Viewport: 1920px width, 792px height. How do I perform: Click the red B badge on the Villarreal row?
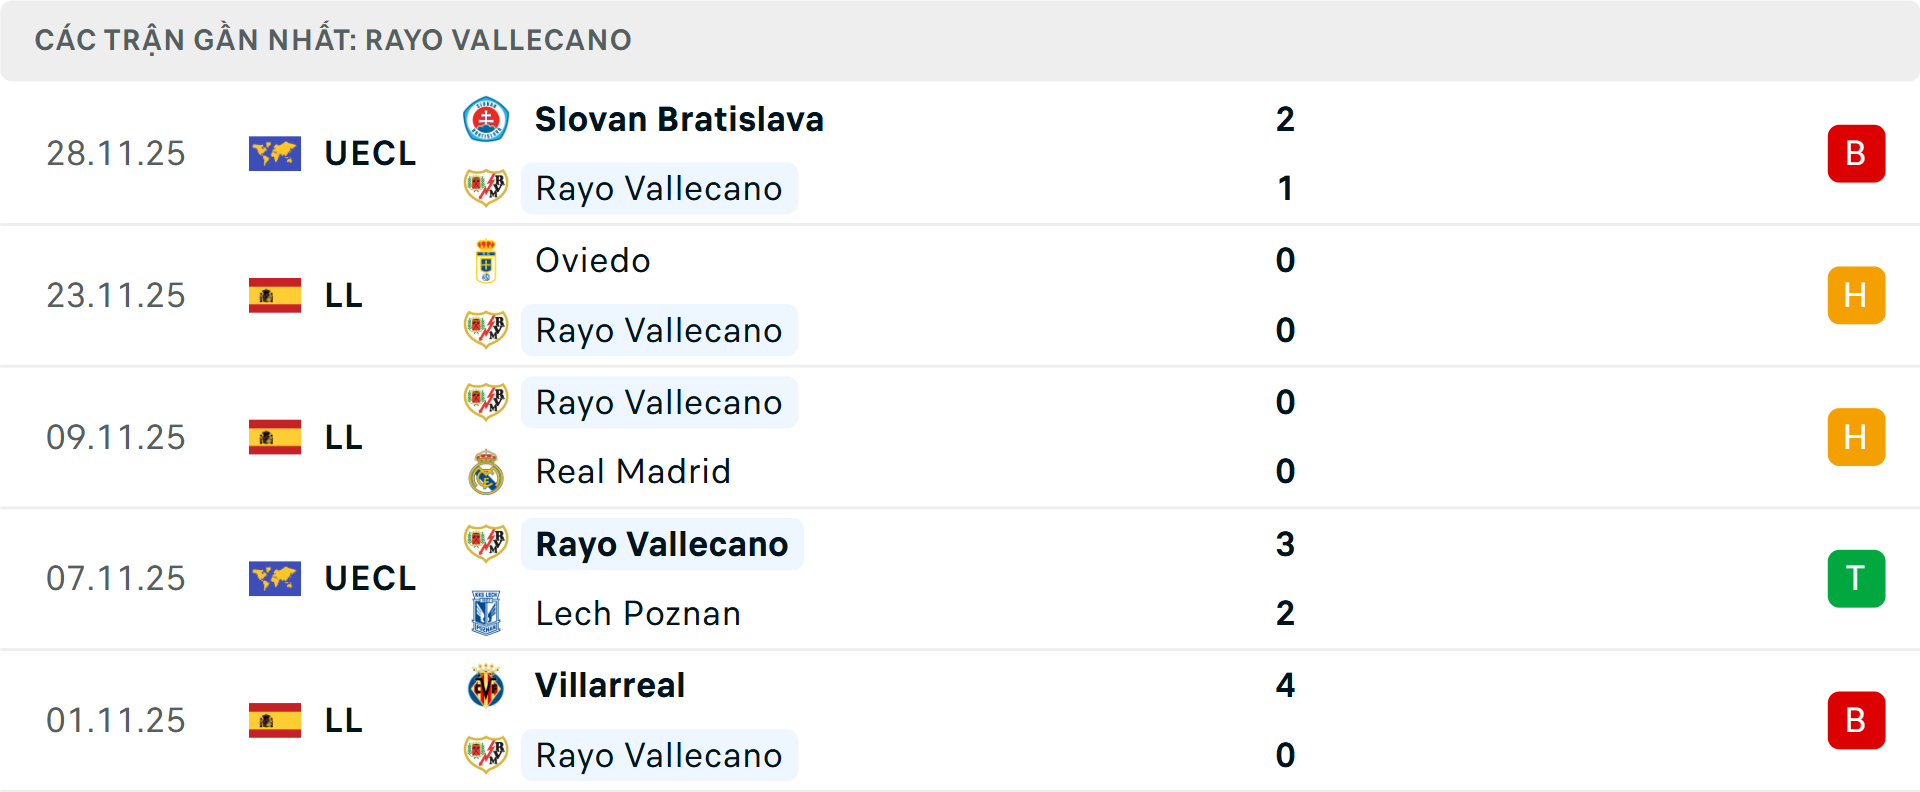(1856, 720)
